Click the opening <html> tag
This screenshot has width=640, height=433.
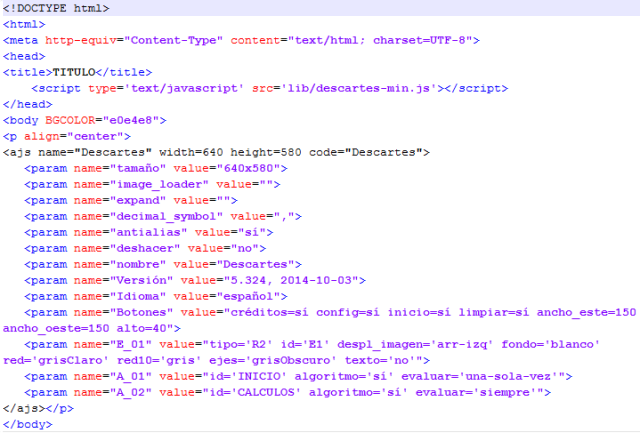(24, 24)
